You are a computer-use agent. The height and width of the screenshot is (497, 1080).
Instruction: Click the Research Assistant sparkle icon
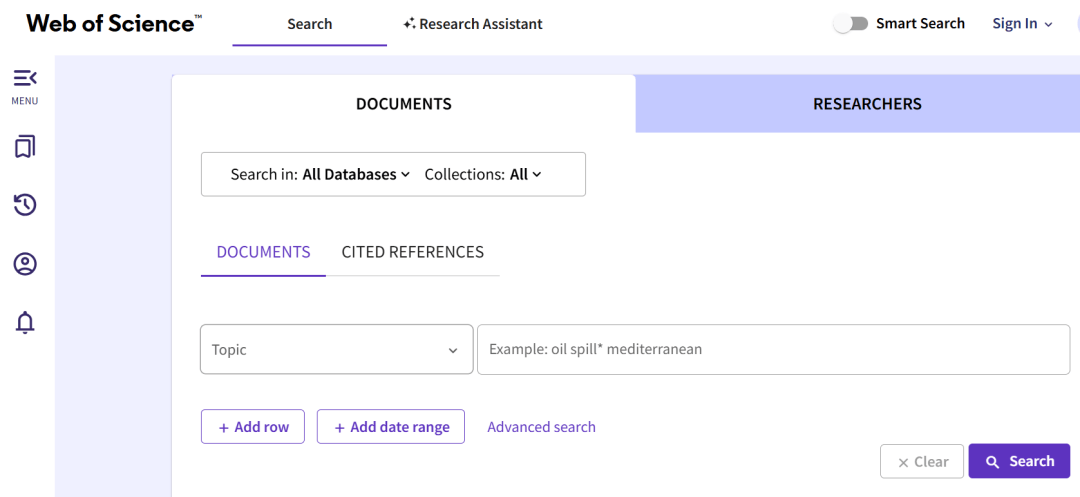pyautogui.click(x=409, y=24)
